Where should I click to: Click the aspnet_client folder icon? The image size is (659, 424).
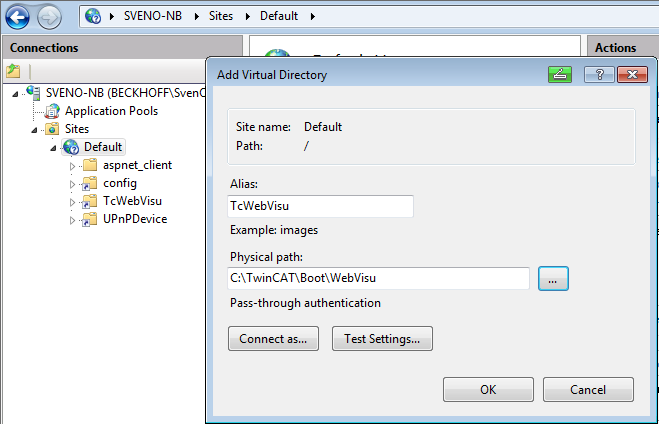[x=90, y=165]
